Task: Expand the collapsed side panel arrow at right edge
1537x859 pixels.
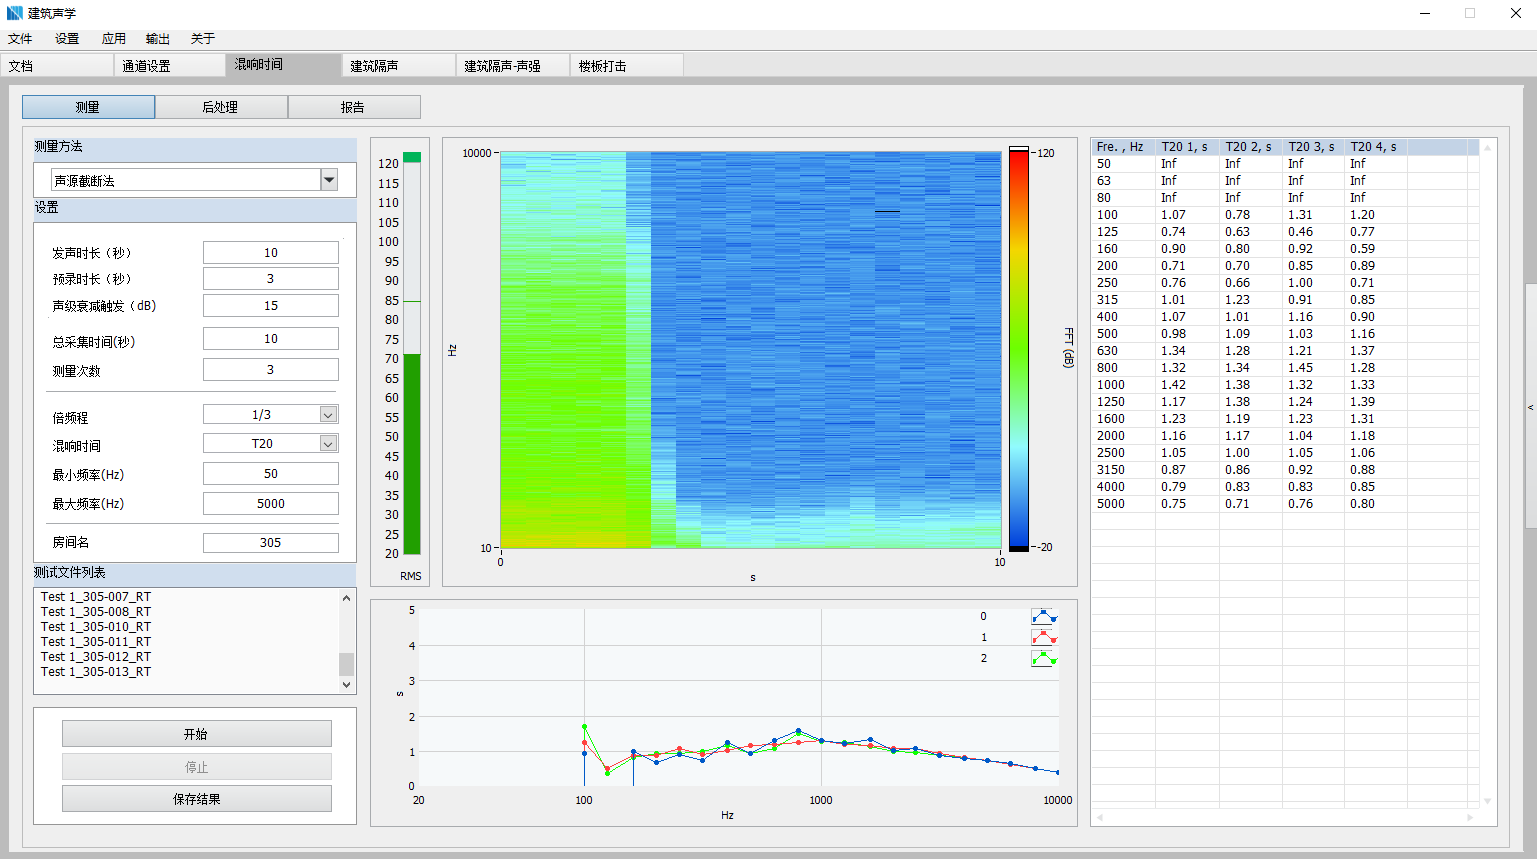Action: (x=1530, y=408)
